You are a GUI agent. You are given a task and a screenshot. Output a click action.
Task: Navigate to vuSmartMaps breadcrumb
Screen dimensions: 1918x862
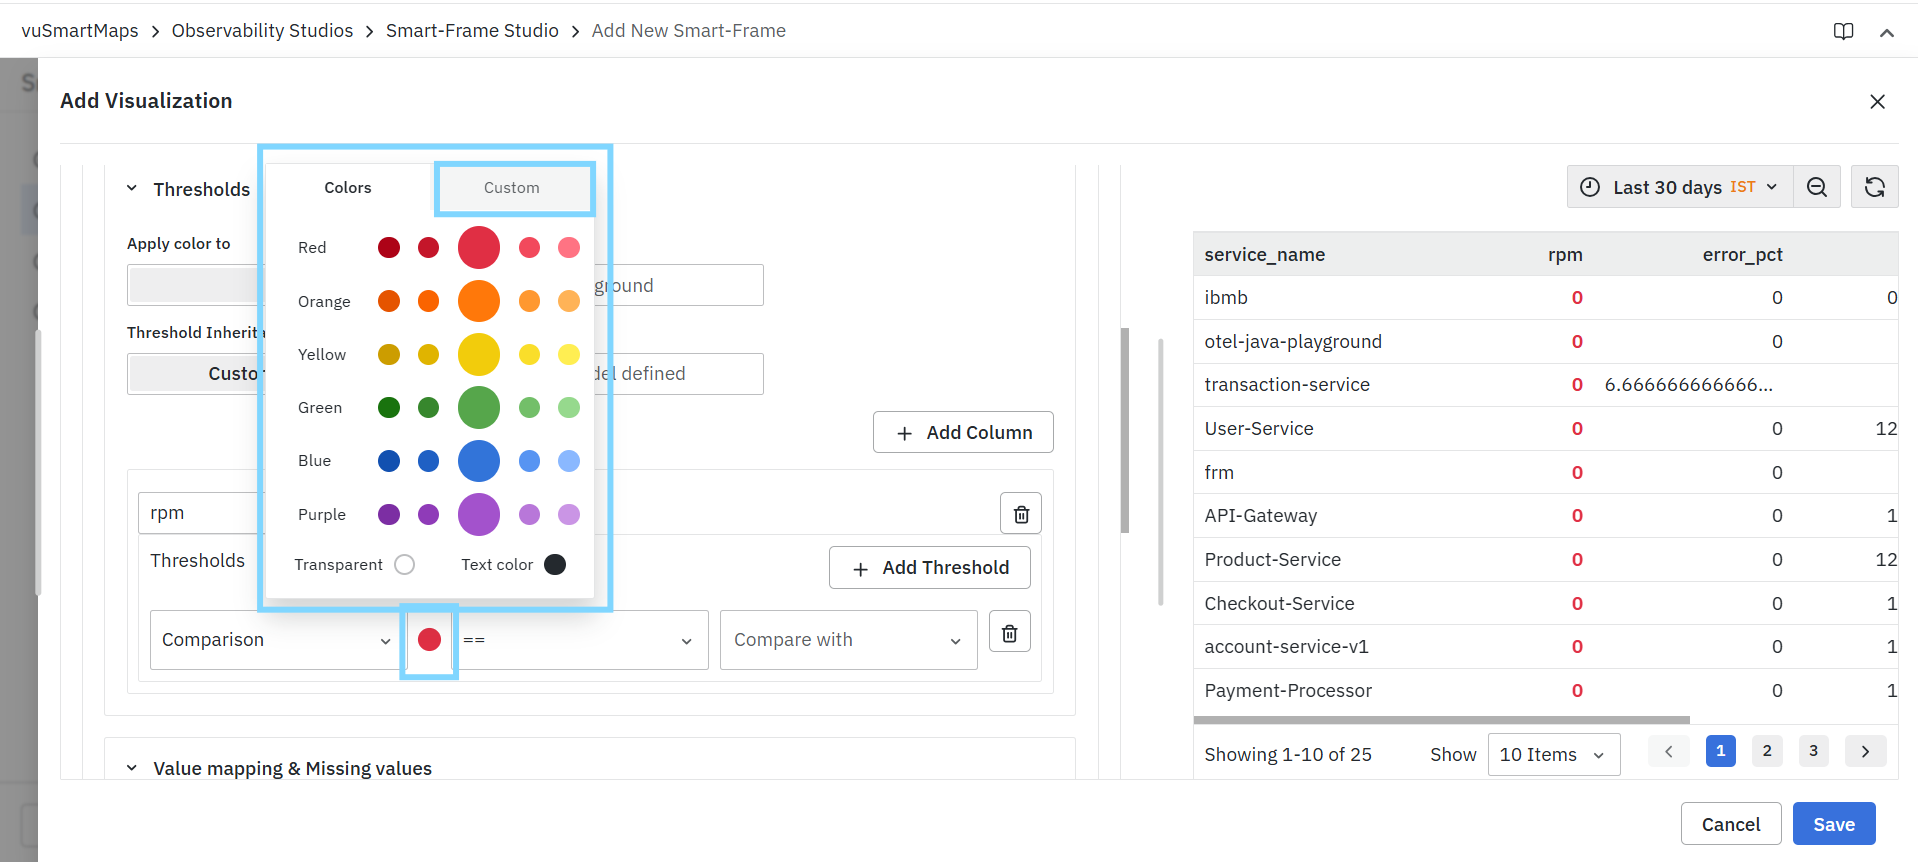pyautogui.click(x=80, y=31)
